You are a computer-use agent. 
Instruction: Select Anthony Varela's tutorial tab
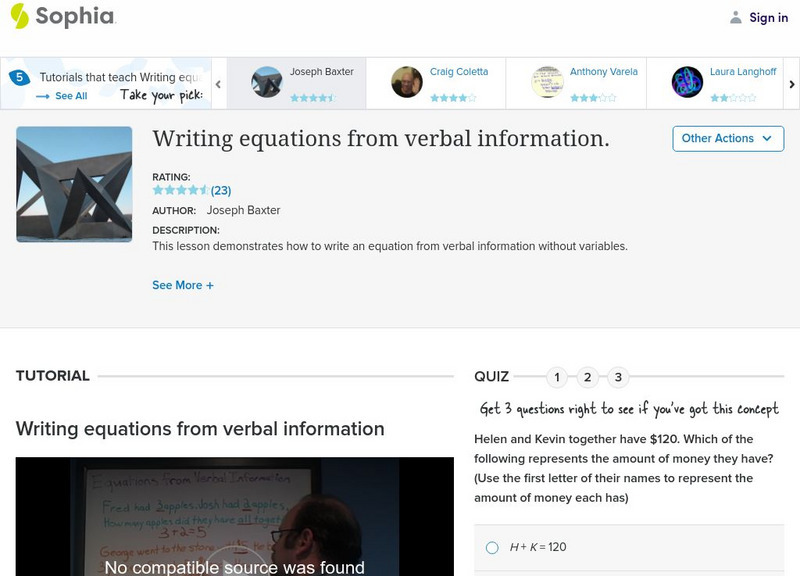coord(576,83)
